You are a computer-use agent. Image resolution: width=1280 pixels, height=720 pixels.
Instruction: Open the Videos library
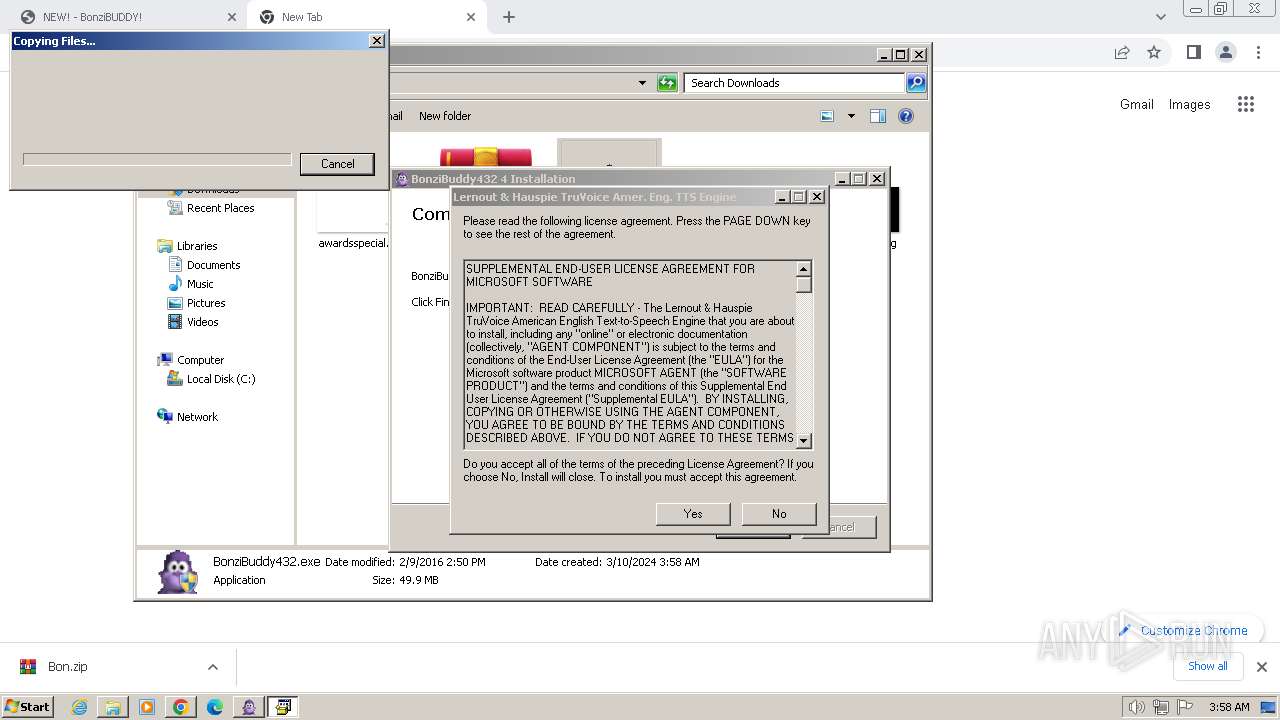coord(202,322)
